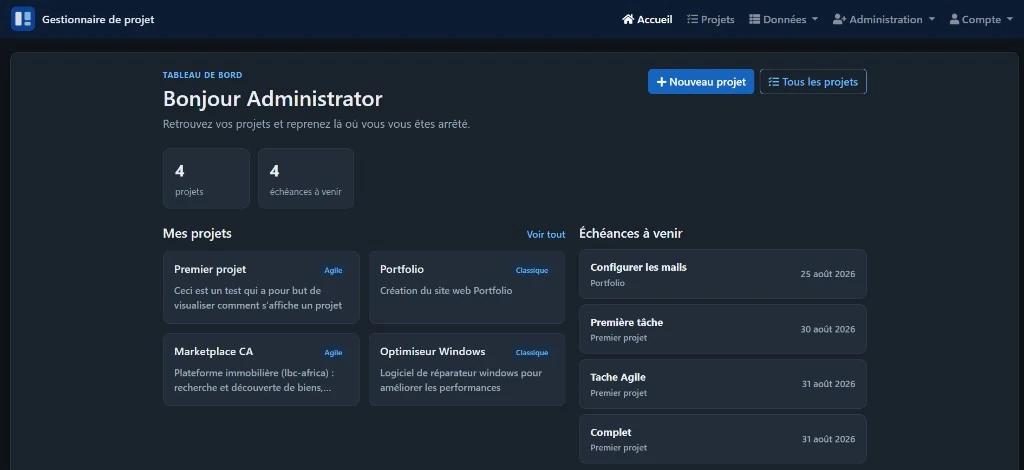Click the Classique badge on Portfolio card
This screenshot has height=470, width=1024.
(532, 270)
